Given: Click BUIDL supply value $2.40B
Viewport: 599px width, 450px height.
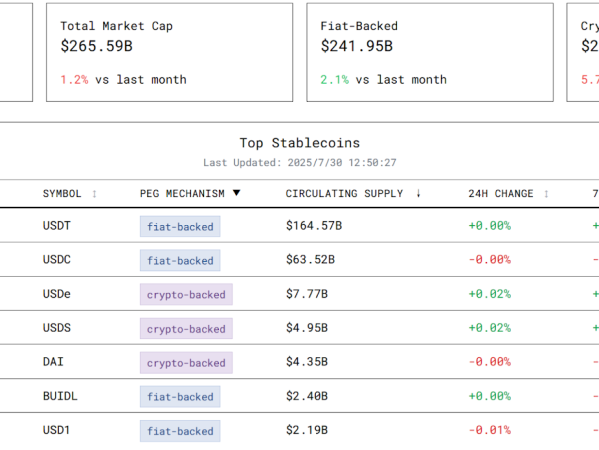Looking at the screenshot, I should [x=307, y=396].
